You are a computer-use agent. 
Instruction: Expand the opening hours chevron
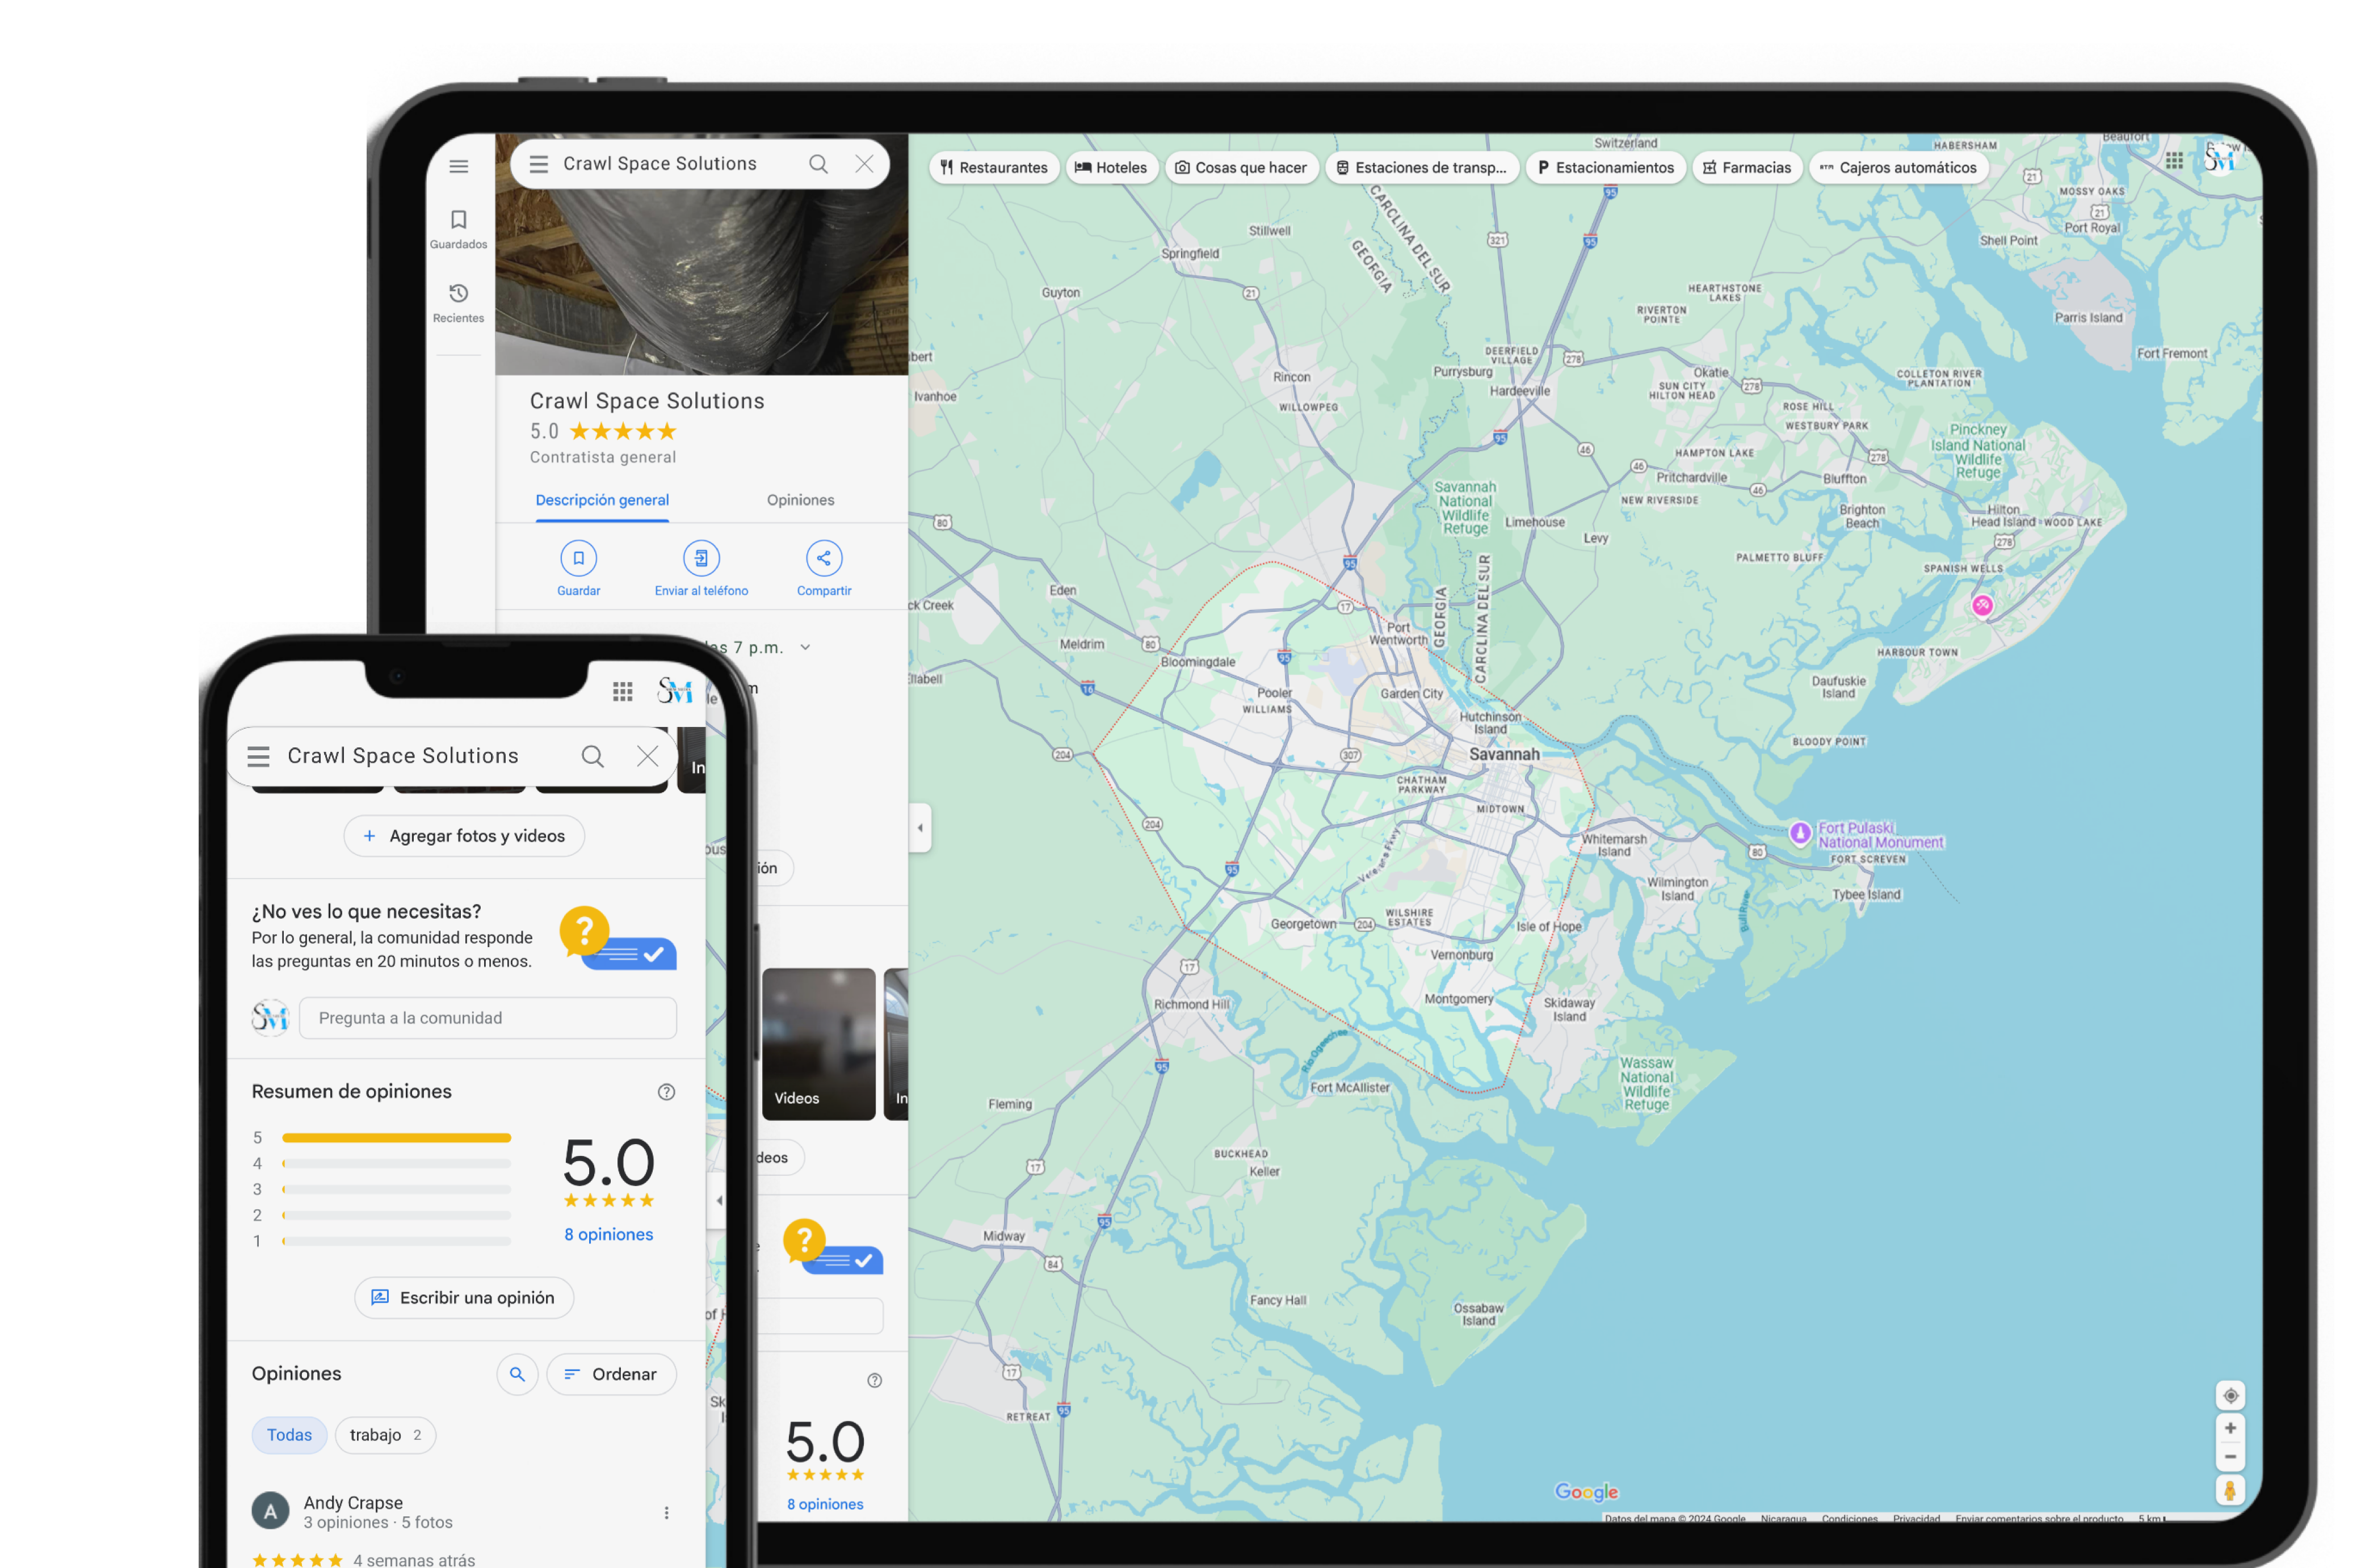point(805,648)
